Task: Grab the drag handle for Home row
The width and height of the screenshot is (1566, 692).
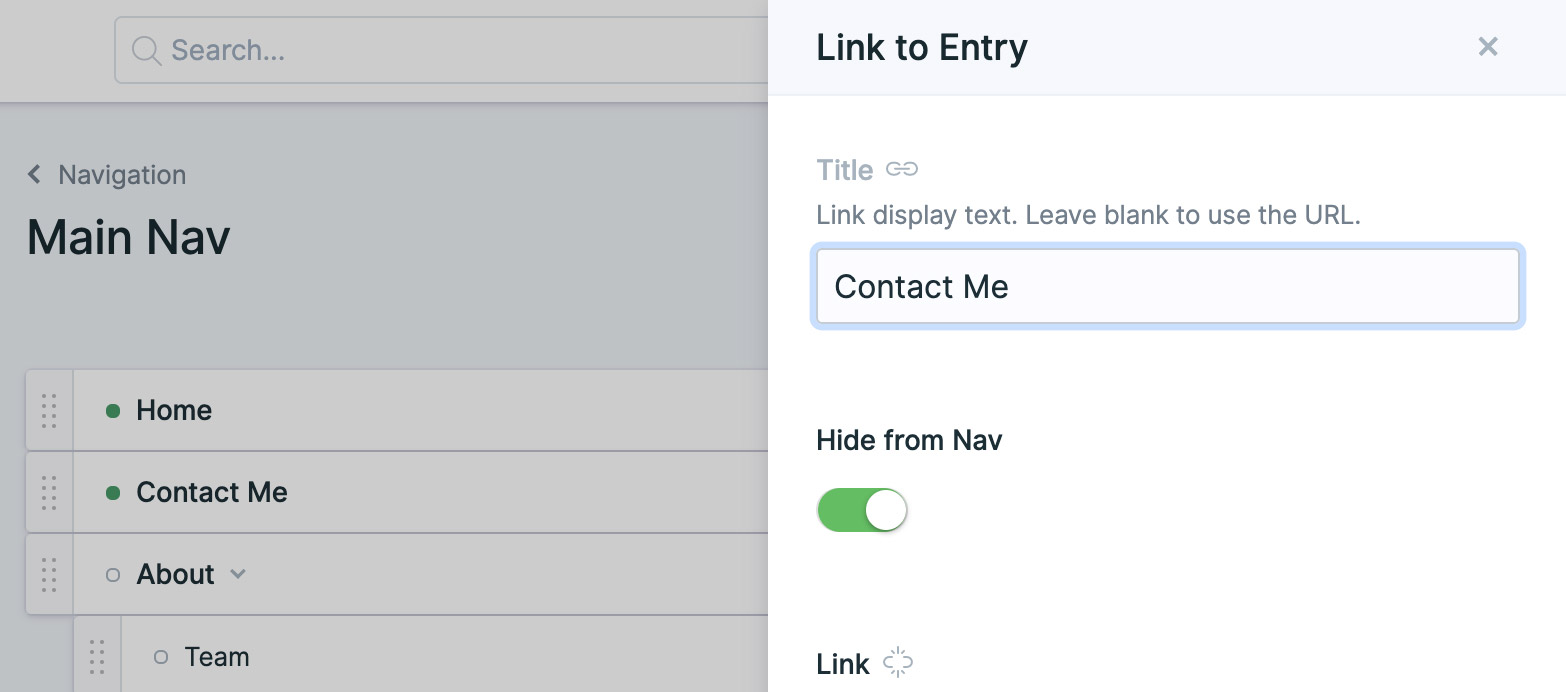Action: point(49,410)
